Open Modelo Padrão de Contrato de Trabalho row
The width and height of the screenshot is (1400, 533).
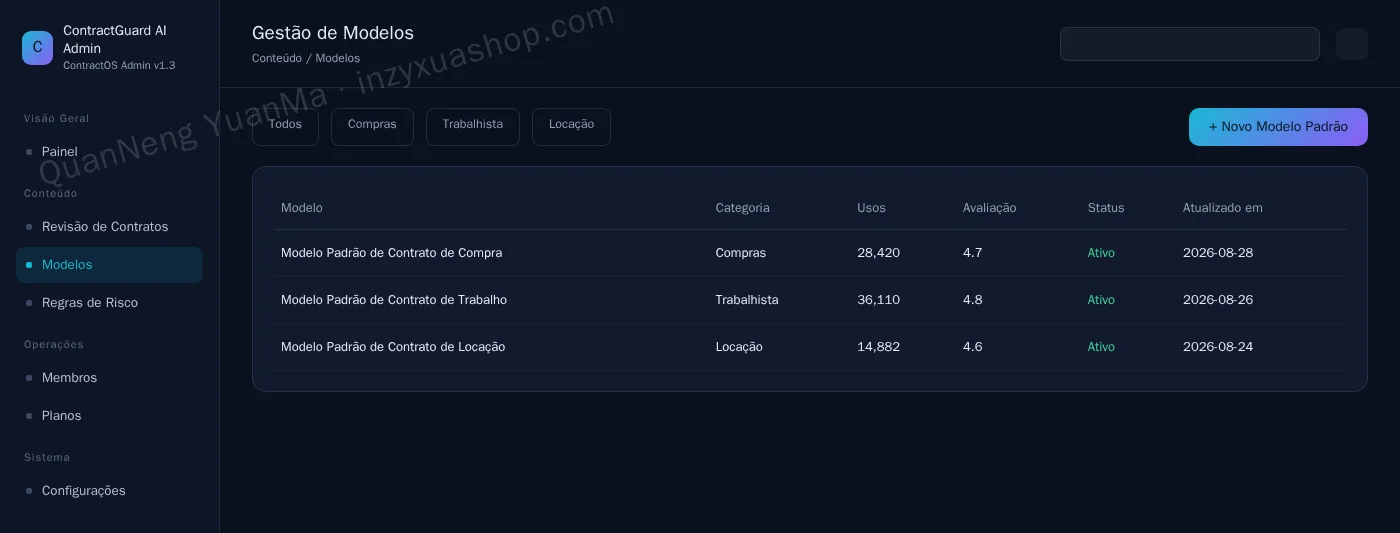pos(810,300)
